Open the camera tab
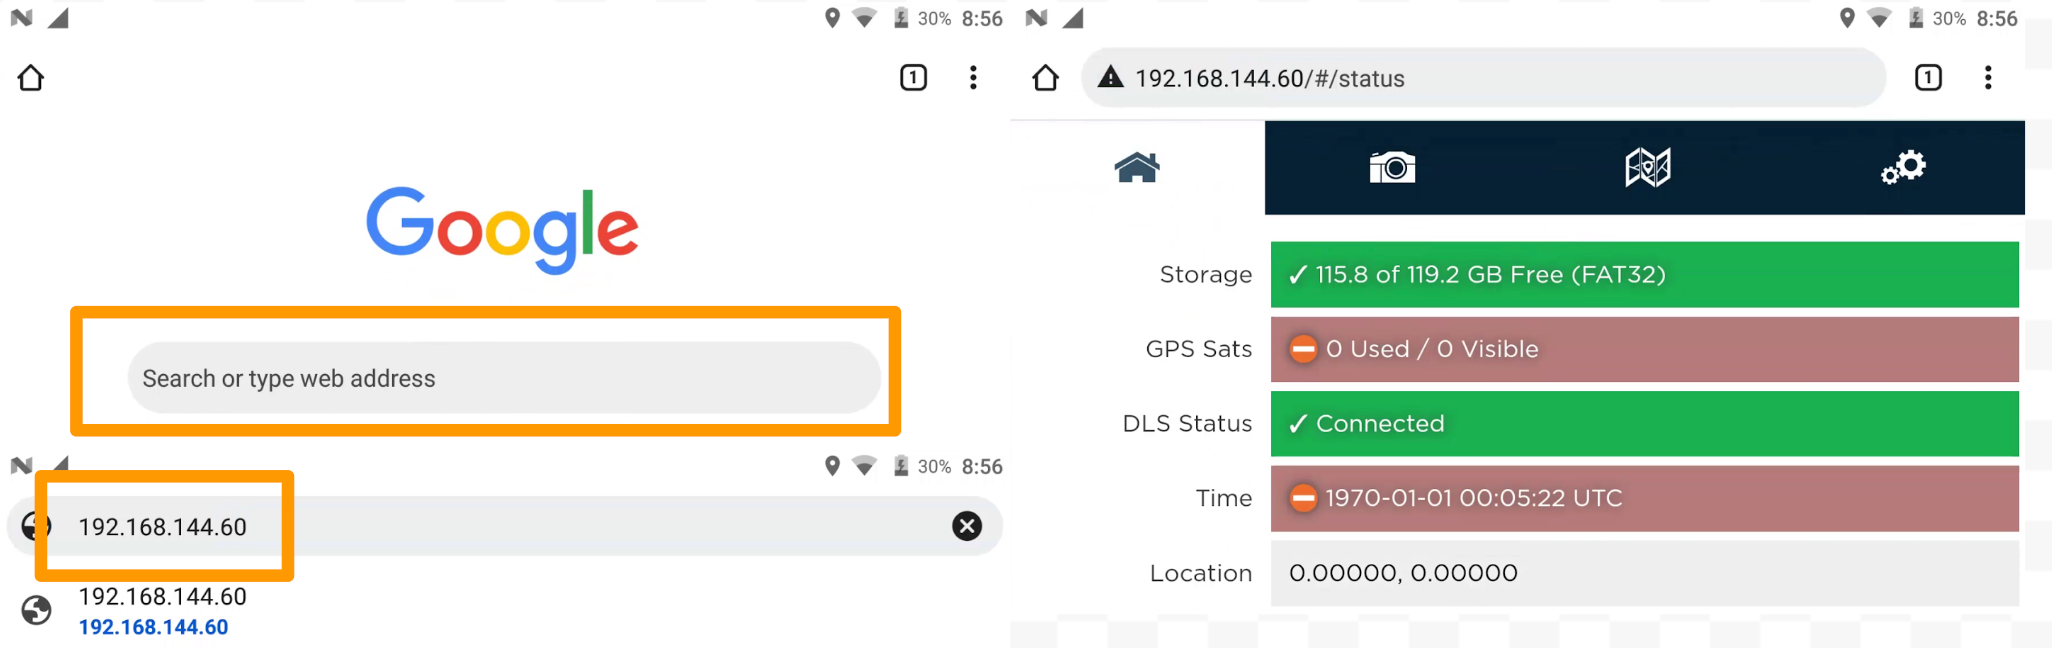The height and width of the screenshot is (648, 2052). (1392, 167)
